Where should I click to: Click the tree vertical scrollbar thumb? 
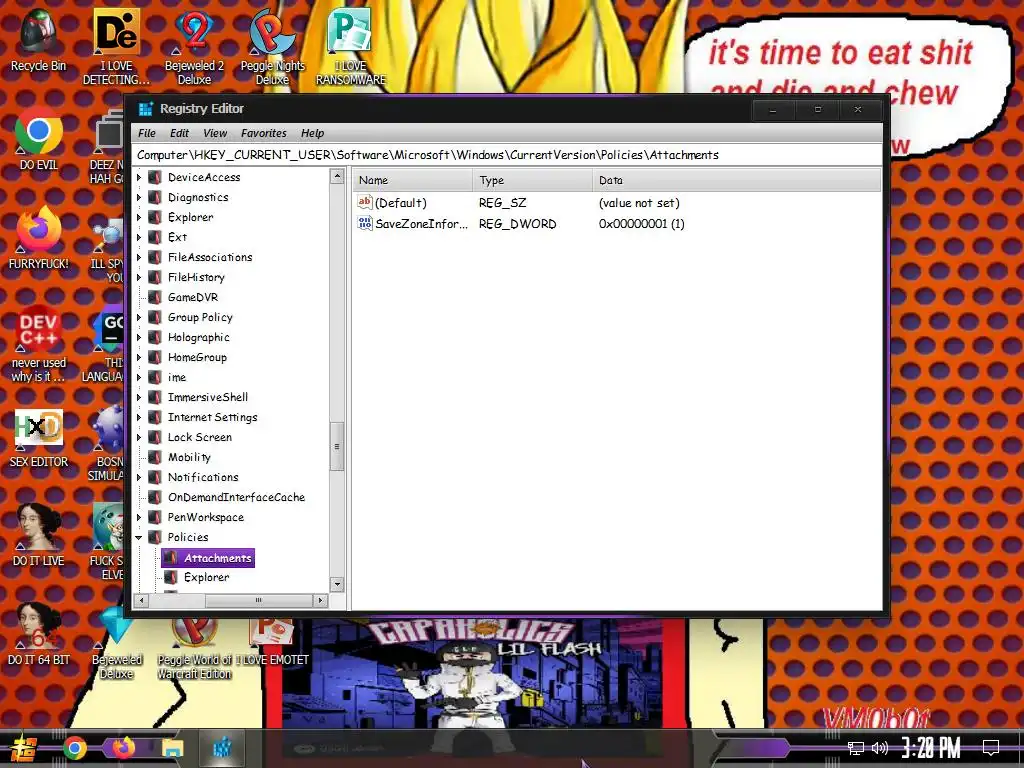(337, 447)
